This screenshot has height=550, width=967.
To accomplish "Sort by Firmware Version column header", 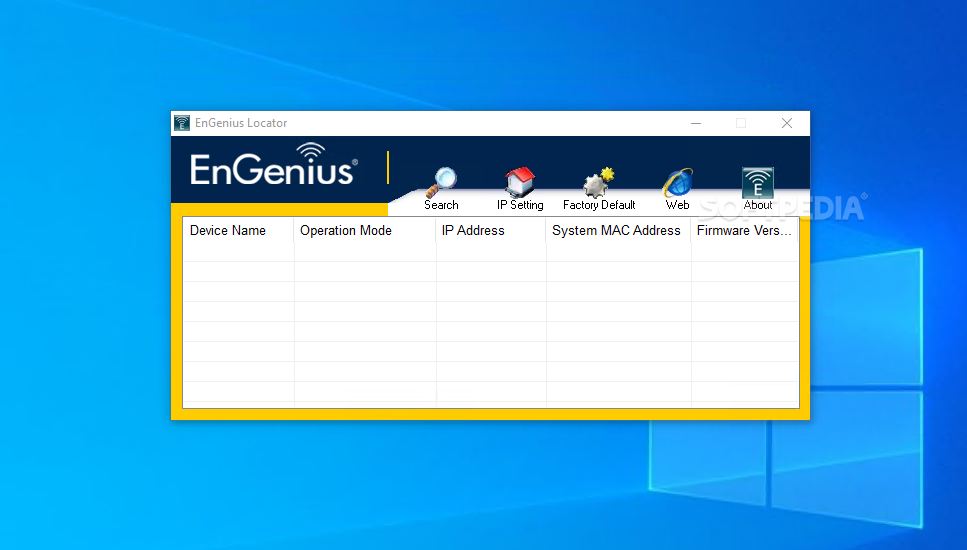I will pyautogui.click(x=744, y=231).
